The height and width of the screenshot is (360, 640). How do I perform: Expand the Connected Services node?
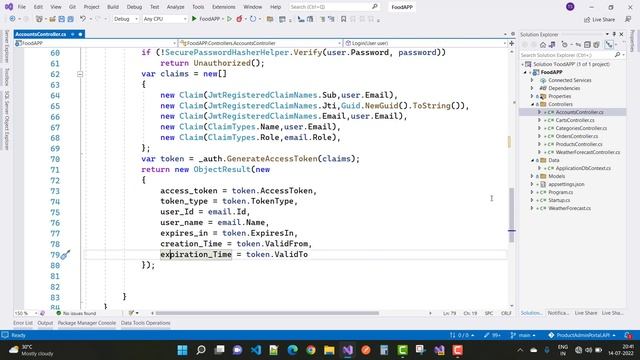tap(532, 80)
